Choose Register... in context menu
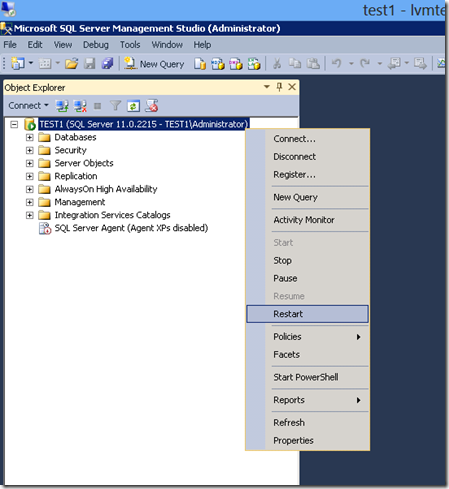This screenshot has width=449, height=489. point(307,175)
